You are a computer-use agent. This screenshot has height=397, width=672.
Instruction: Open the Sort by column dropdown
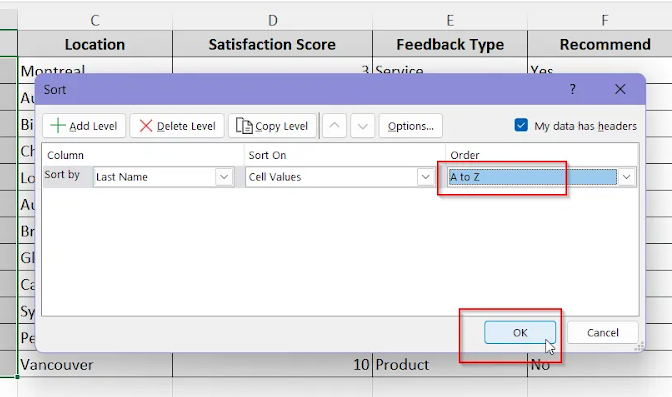[224, 177]
